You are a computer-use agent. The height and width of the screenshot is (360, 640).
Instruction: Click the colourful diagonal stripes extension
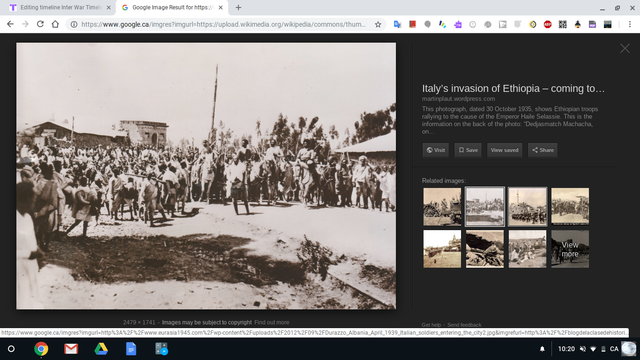(442, 24)
